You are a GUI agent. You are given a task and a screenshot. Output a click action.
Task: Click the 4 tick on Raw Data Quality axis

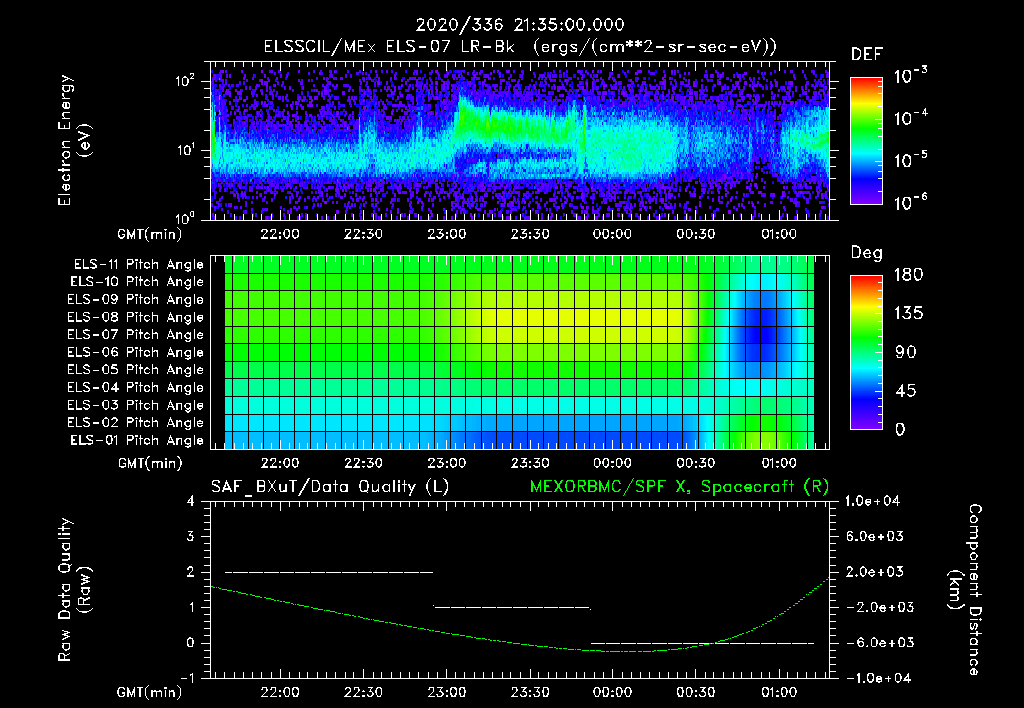[191, 501]
